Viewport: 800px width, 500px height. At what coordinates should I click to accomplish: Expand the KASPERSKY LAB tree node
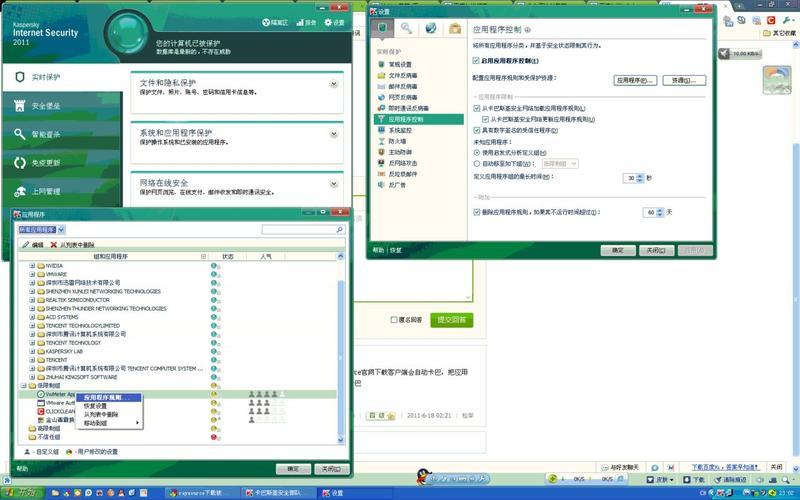click(x=32, y=352)
